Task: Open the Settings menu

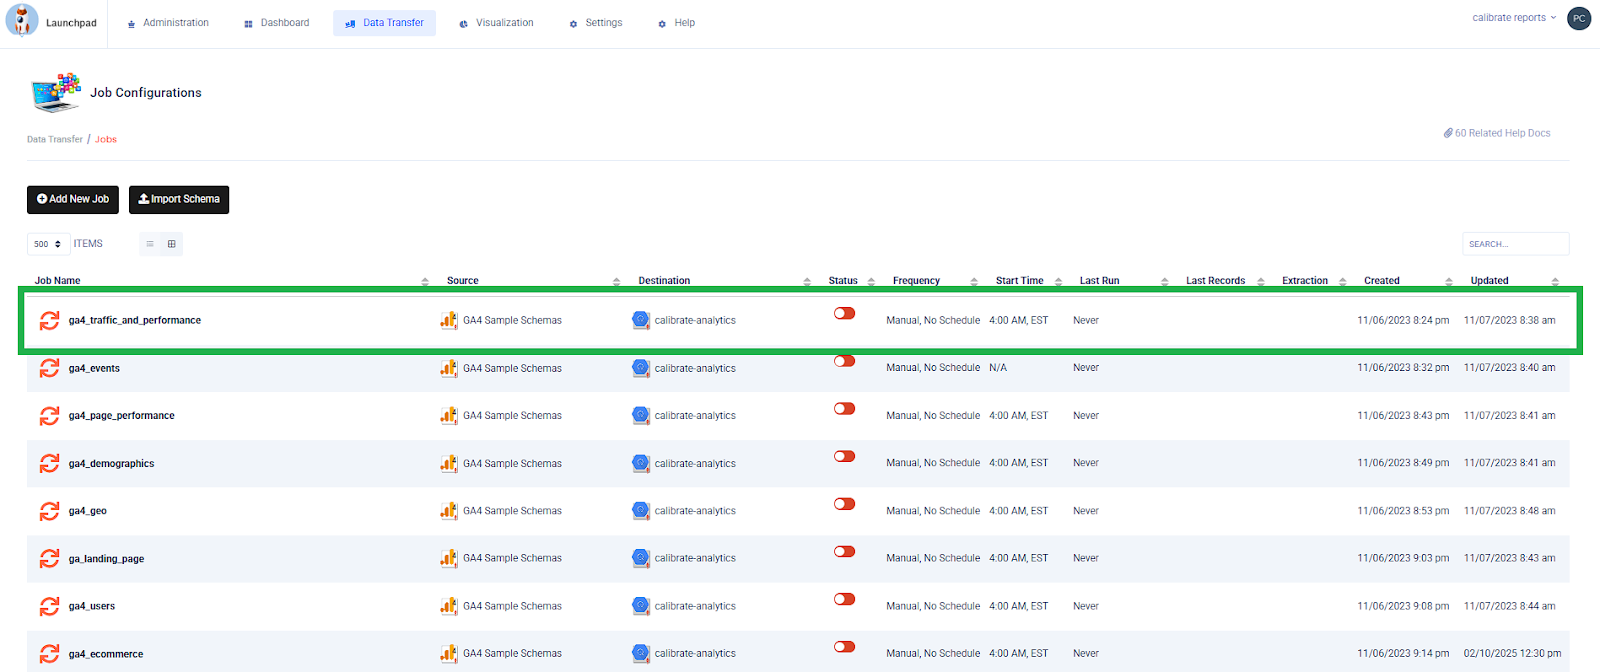Action: pyautogui.click(x=596, y=23)
